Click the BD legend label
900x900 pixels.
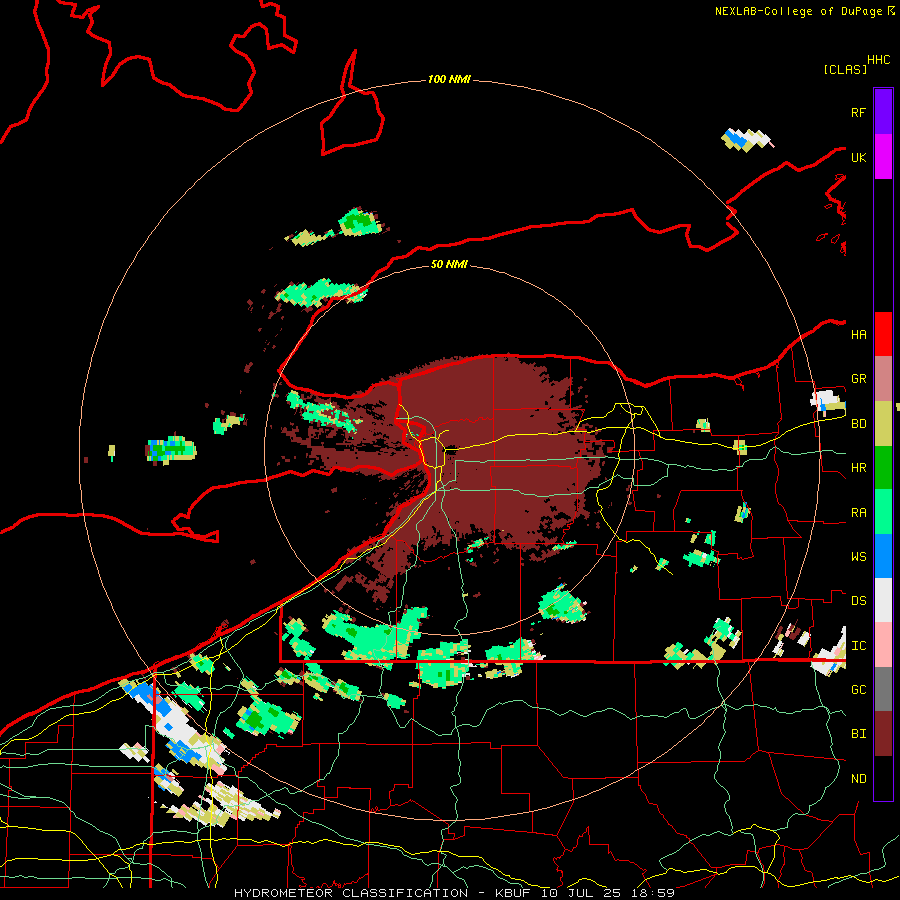click(858, 424)
